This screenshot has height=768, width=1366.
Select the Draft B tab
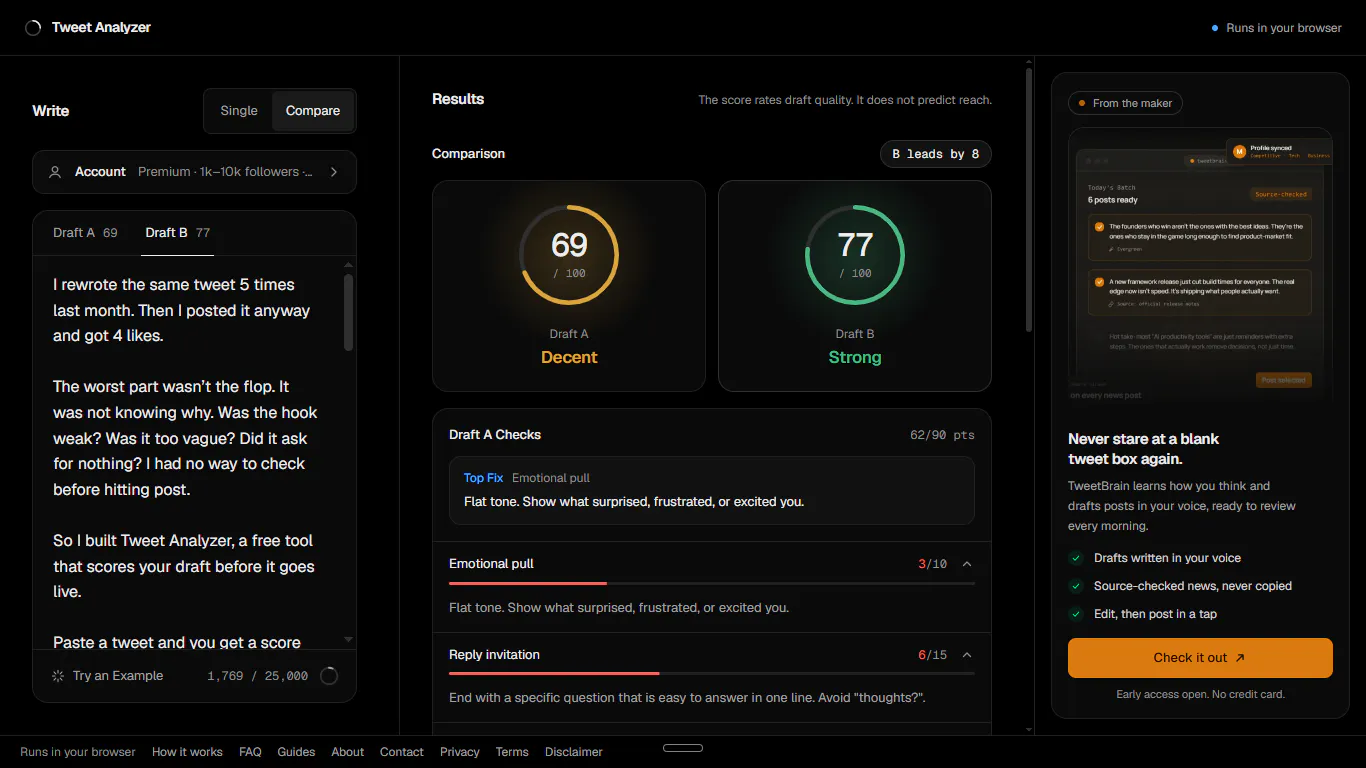pos(177,233)
